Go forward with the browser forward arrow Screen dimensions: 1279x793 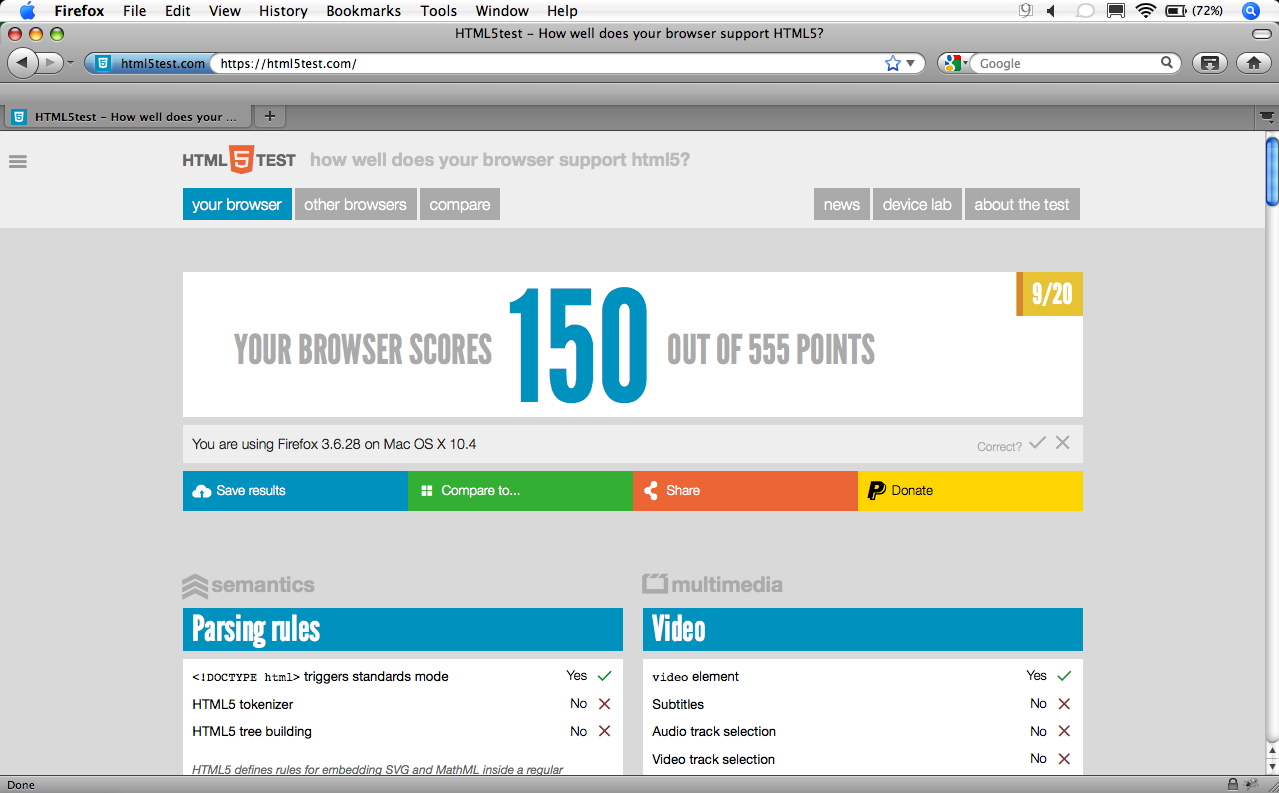pyautogui.click(x=51, y=63)
